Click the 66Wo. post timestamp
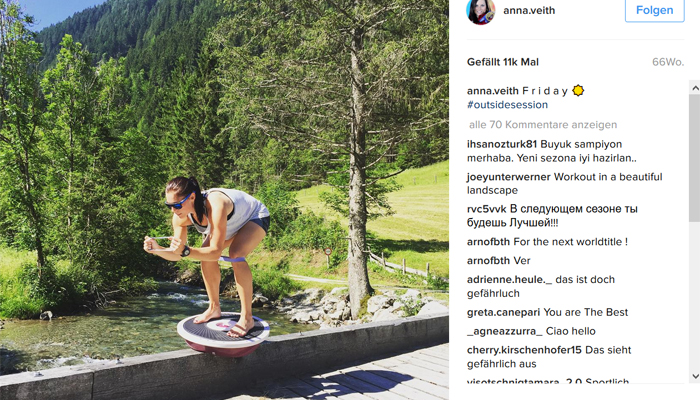This screenshot has height=400, width=700. click(668, 62)
